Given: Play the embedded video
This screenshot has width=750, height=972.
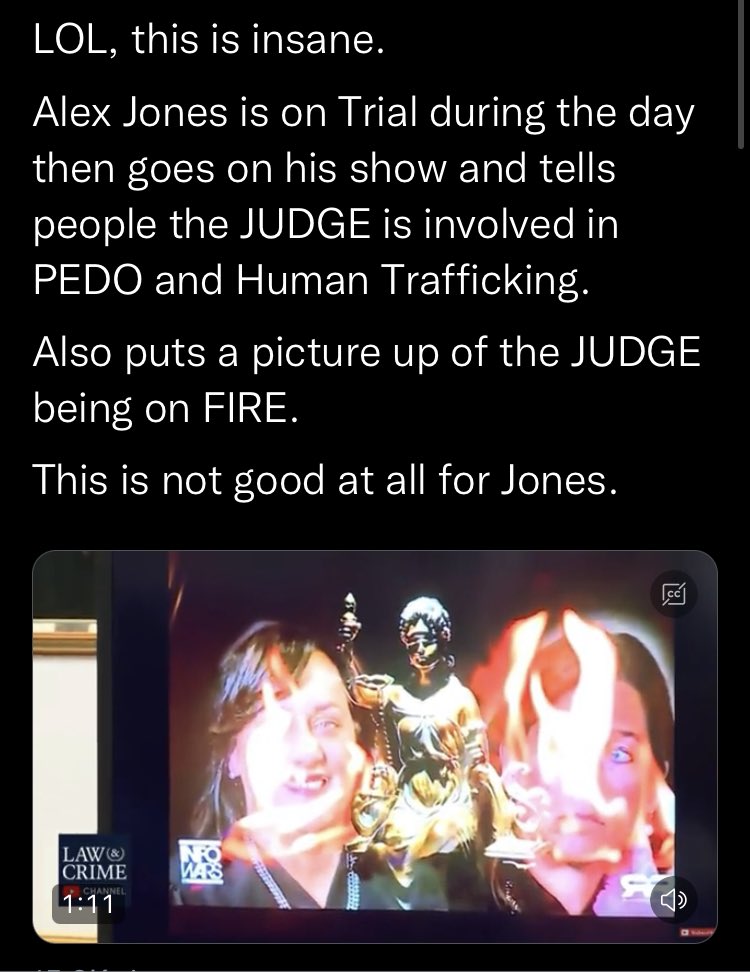Looking at the screenshot, I should (x=374, y=747).
